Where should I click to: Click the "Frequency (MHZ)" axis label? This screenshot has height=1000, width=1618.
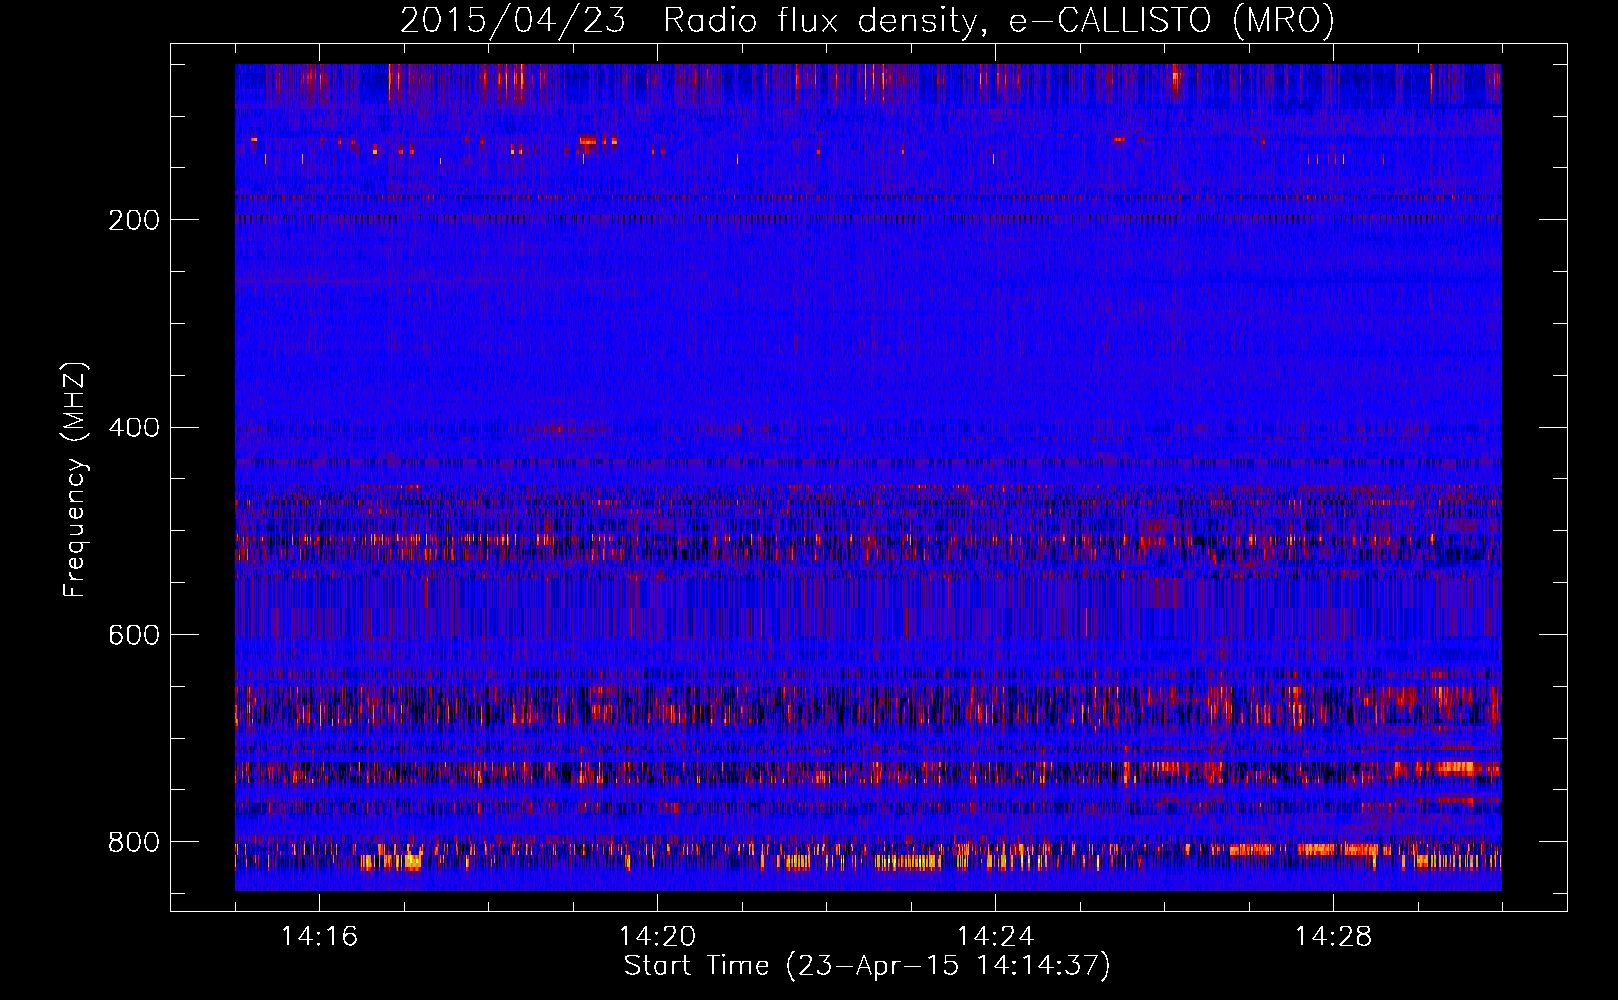[x=75, y=480]
